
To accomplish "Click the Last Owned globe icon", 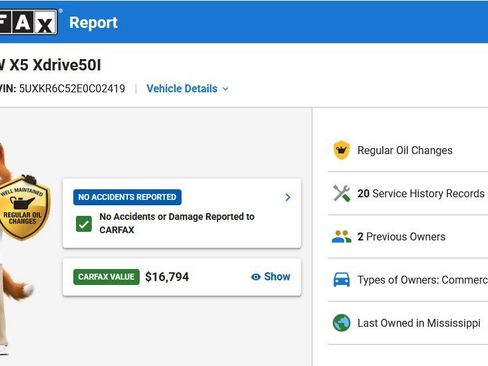I will point(342,323).
